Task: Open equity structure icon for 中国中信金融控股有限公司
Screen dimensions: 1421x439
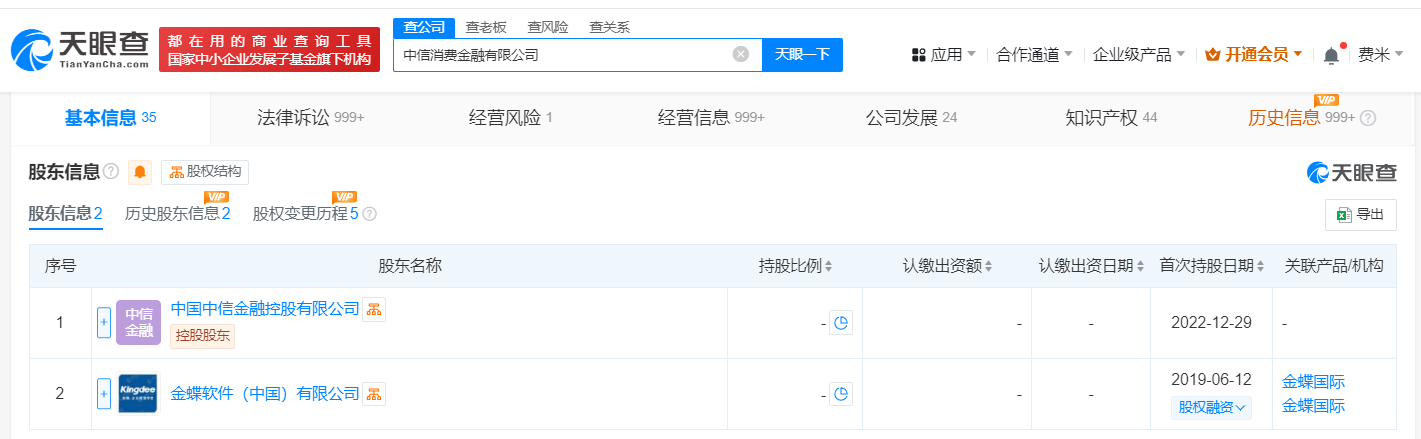Action: pos(373,309)
